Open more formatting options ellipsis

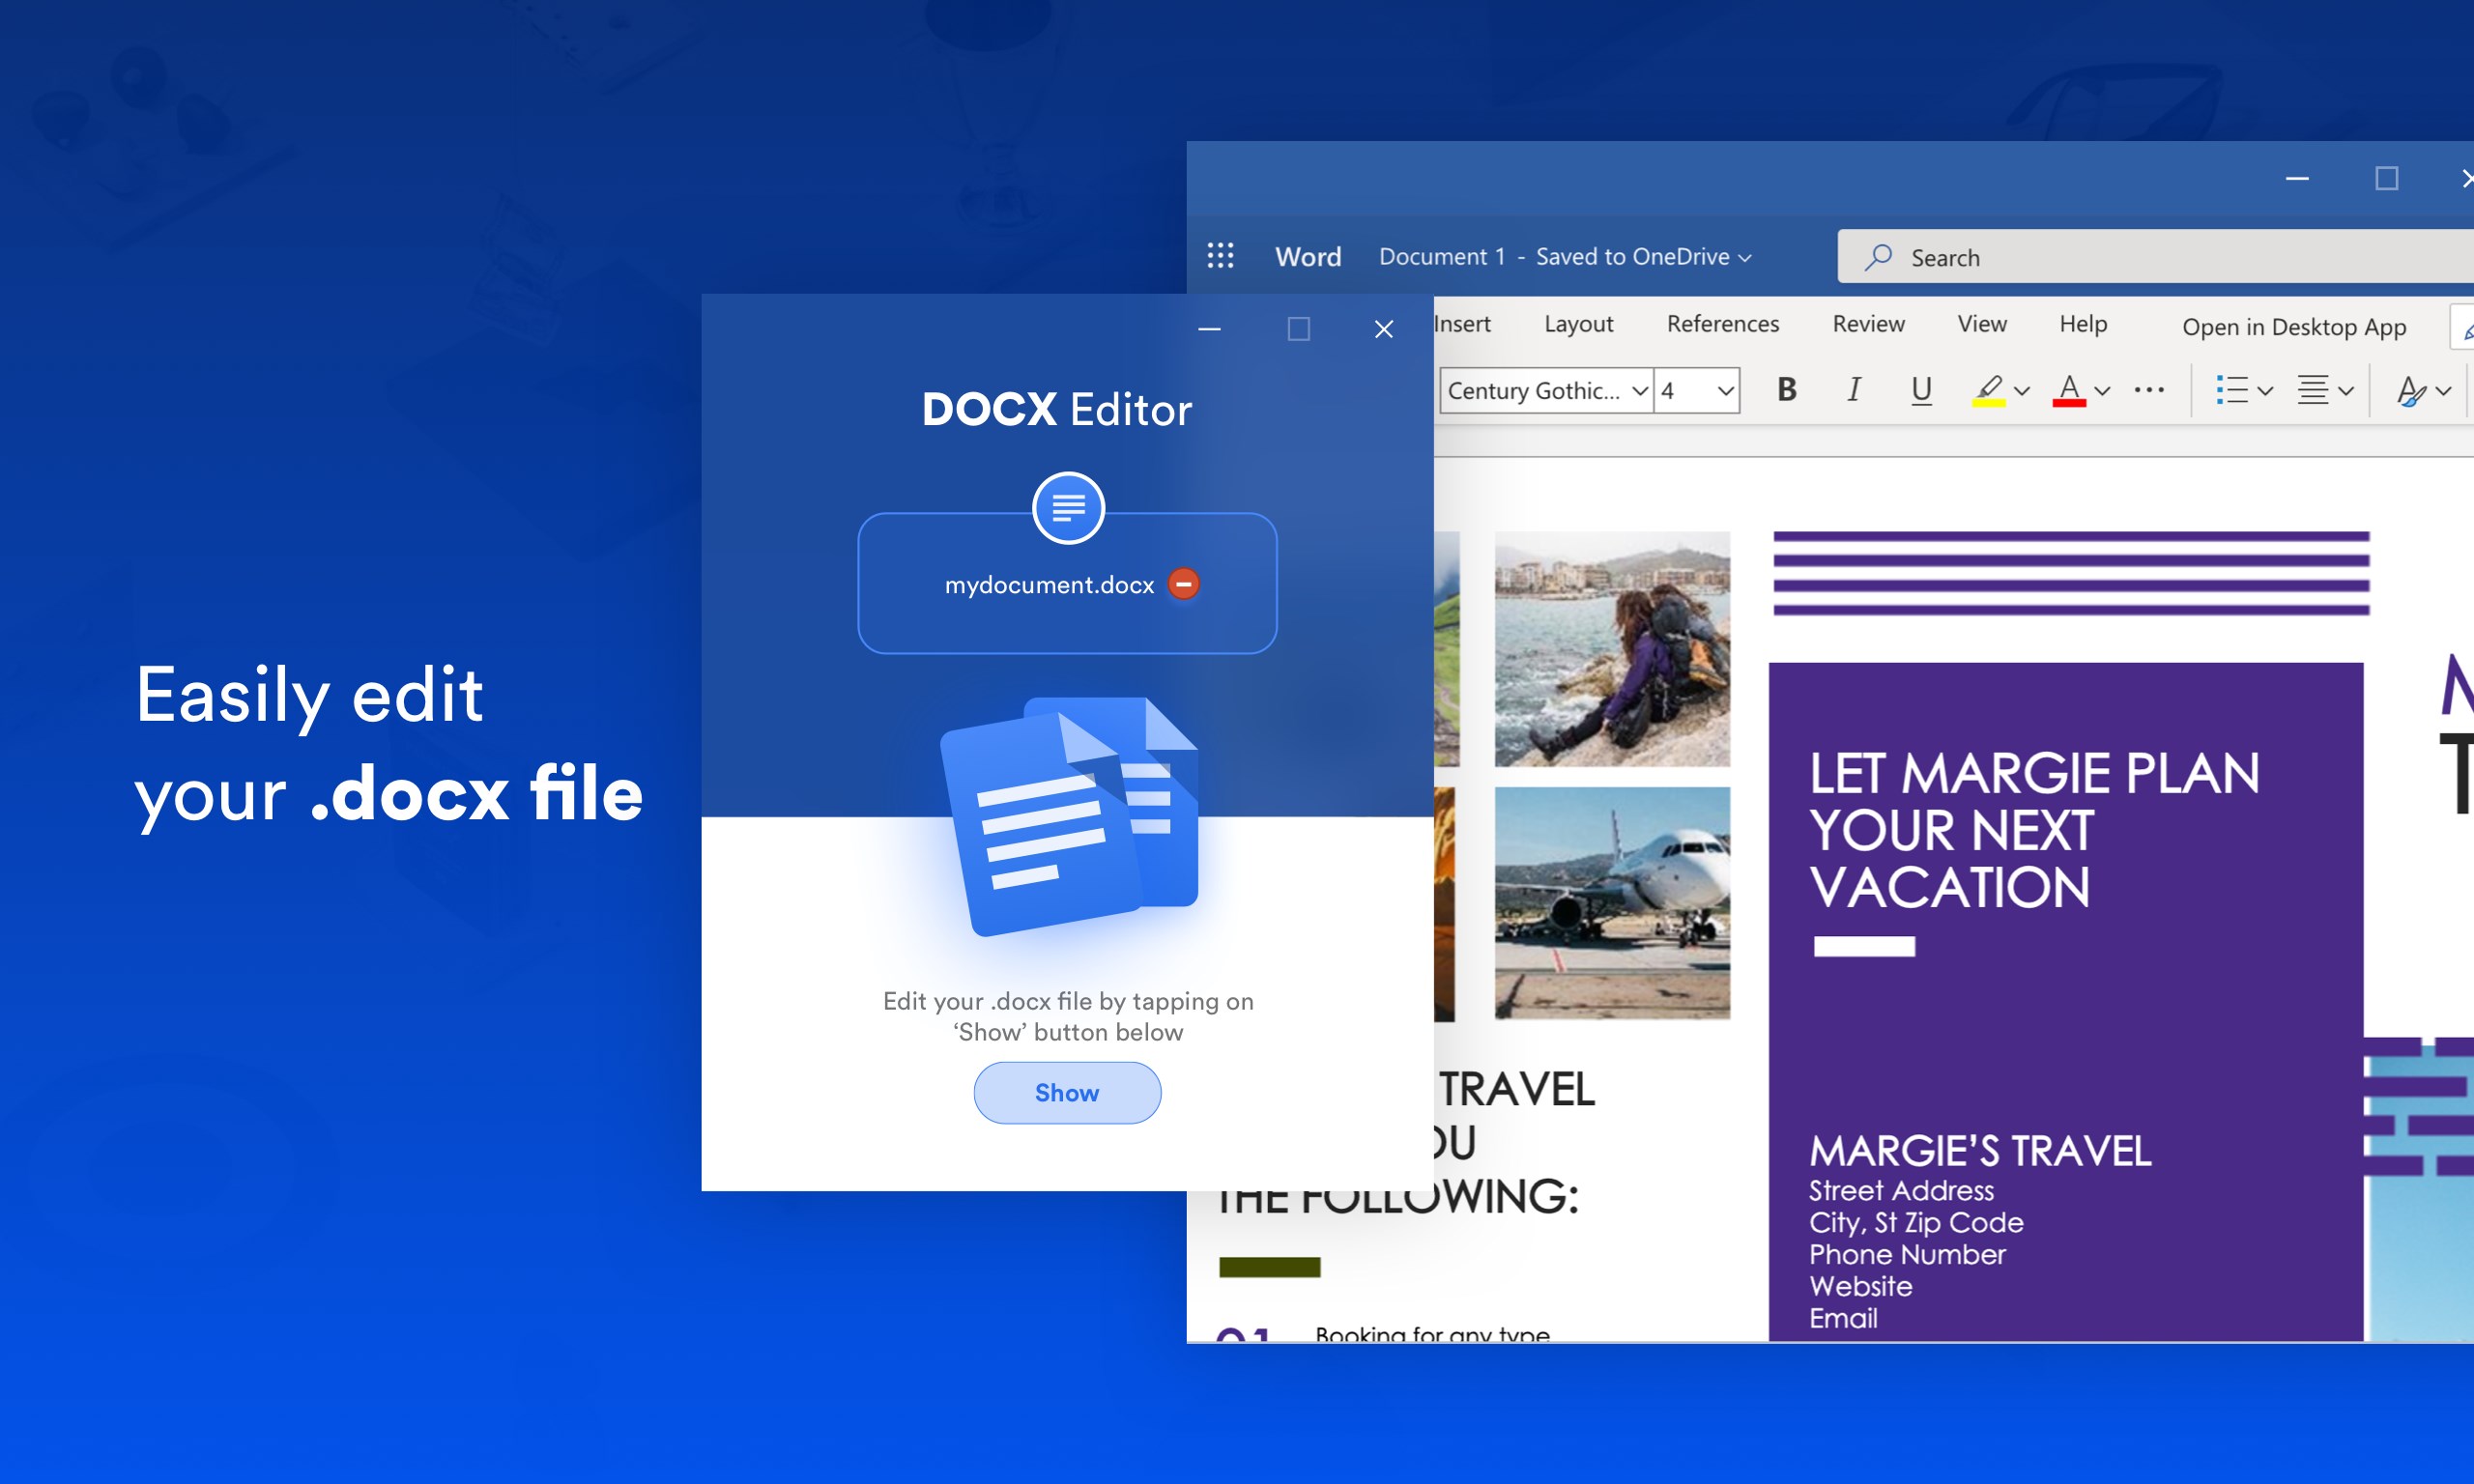[2148, 390]
